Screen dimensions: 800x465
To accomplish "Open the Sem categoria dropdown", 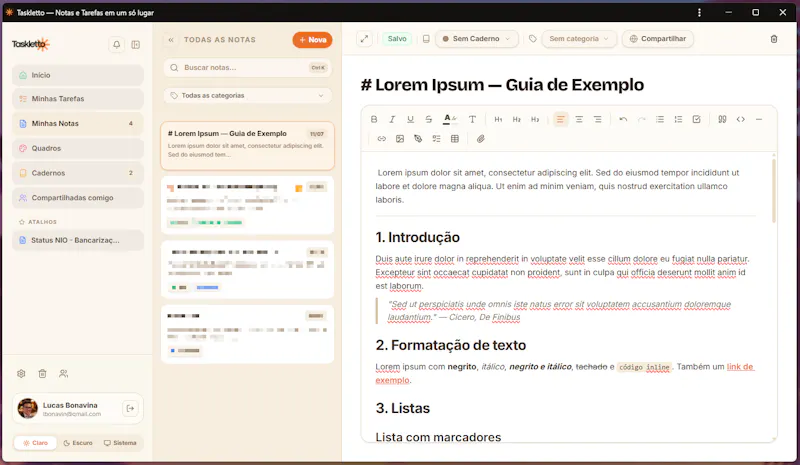I will [x=579, y=39].
